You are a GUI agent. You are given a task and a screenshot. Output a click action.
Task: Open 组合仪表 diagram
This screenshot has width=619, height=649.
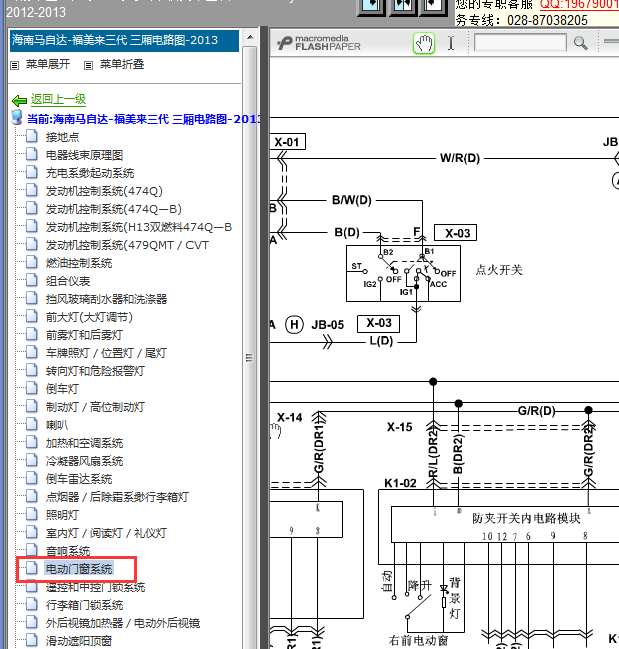point(68,281)
